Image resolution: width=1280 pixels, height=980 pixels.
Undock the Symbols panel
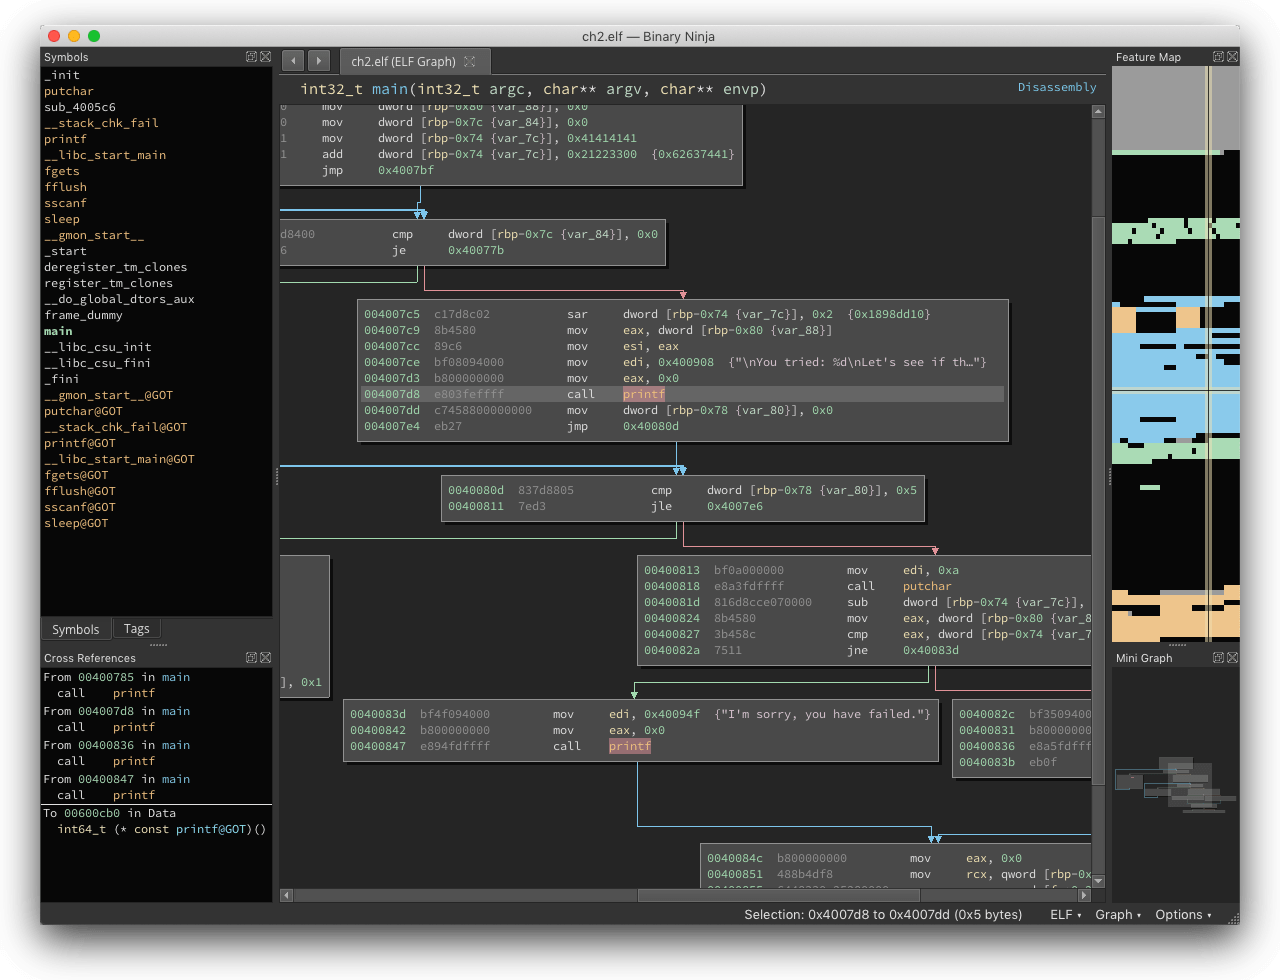pos(252,57)
